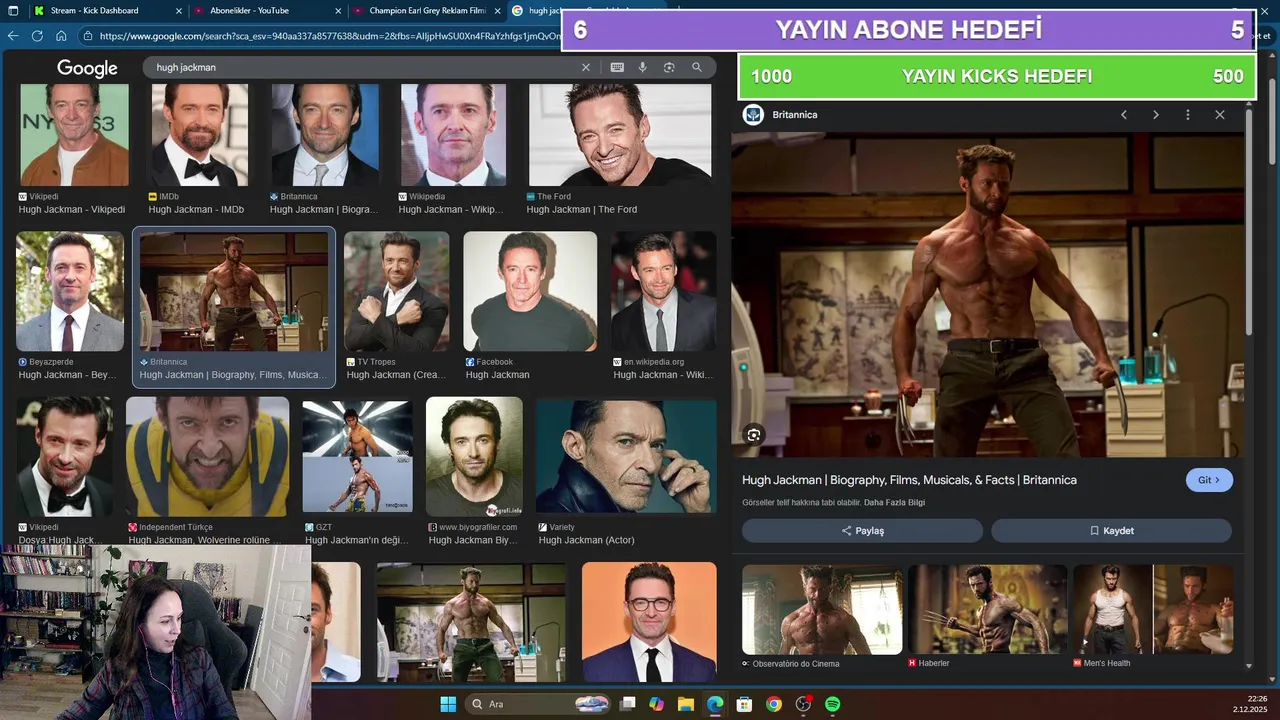Click the Windows taskbar Ara search box
This screenshot has height=720, width=1280.
pos(540,704)
